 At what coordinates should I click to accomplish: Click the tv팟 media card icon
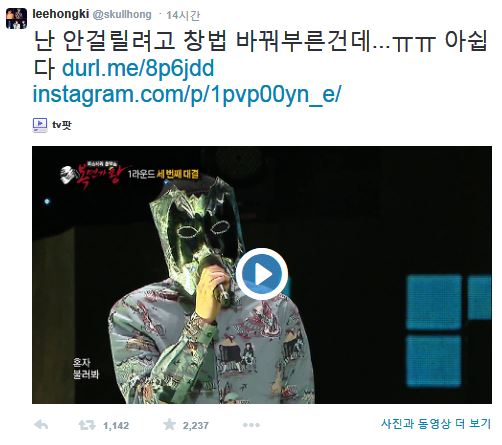point(40,125)
